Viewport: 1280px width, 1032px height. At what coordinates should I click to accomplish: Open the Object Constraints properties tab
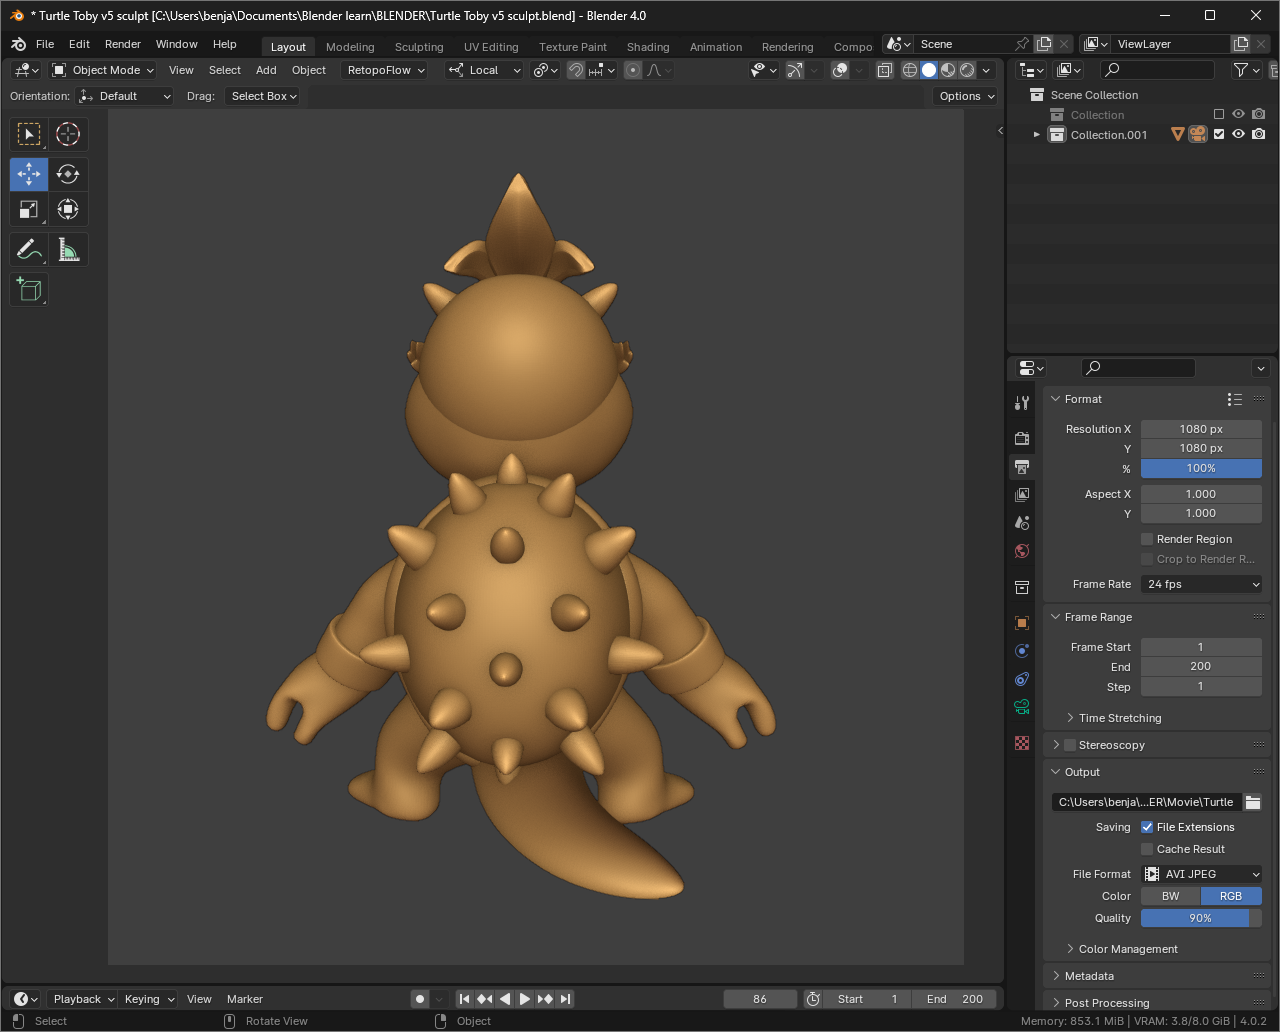[x=1021, y=678]
